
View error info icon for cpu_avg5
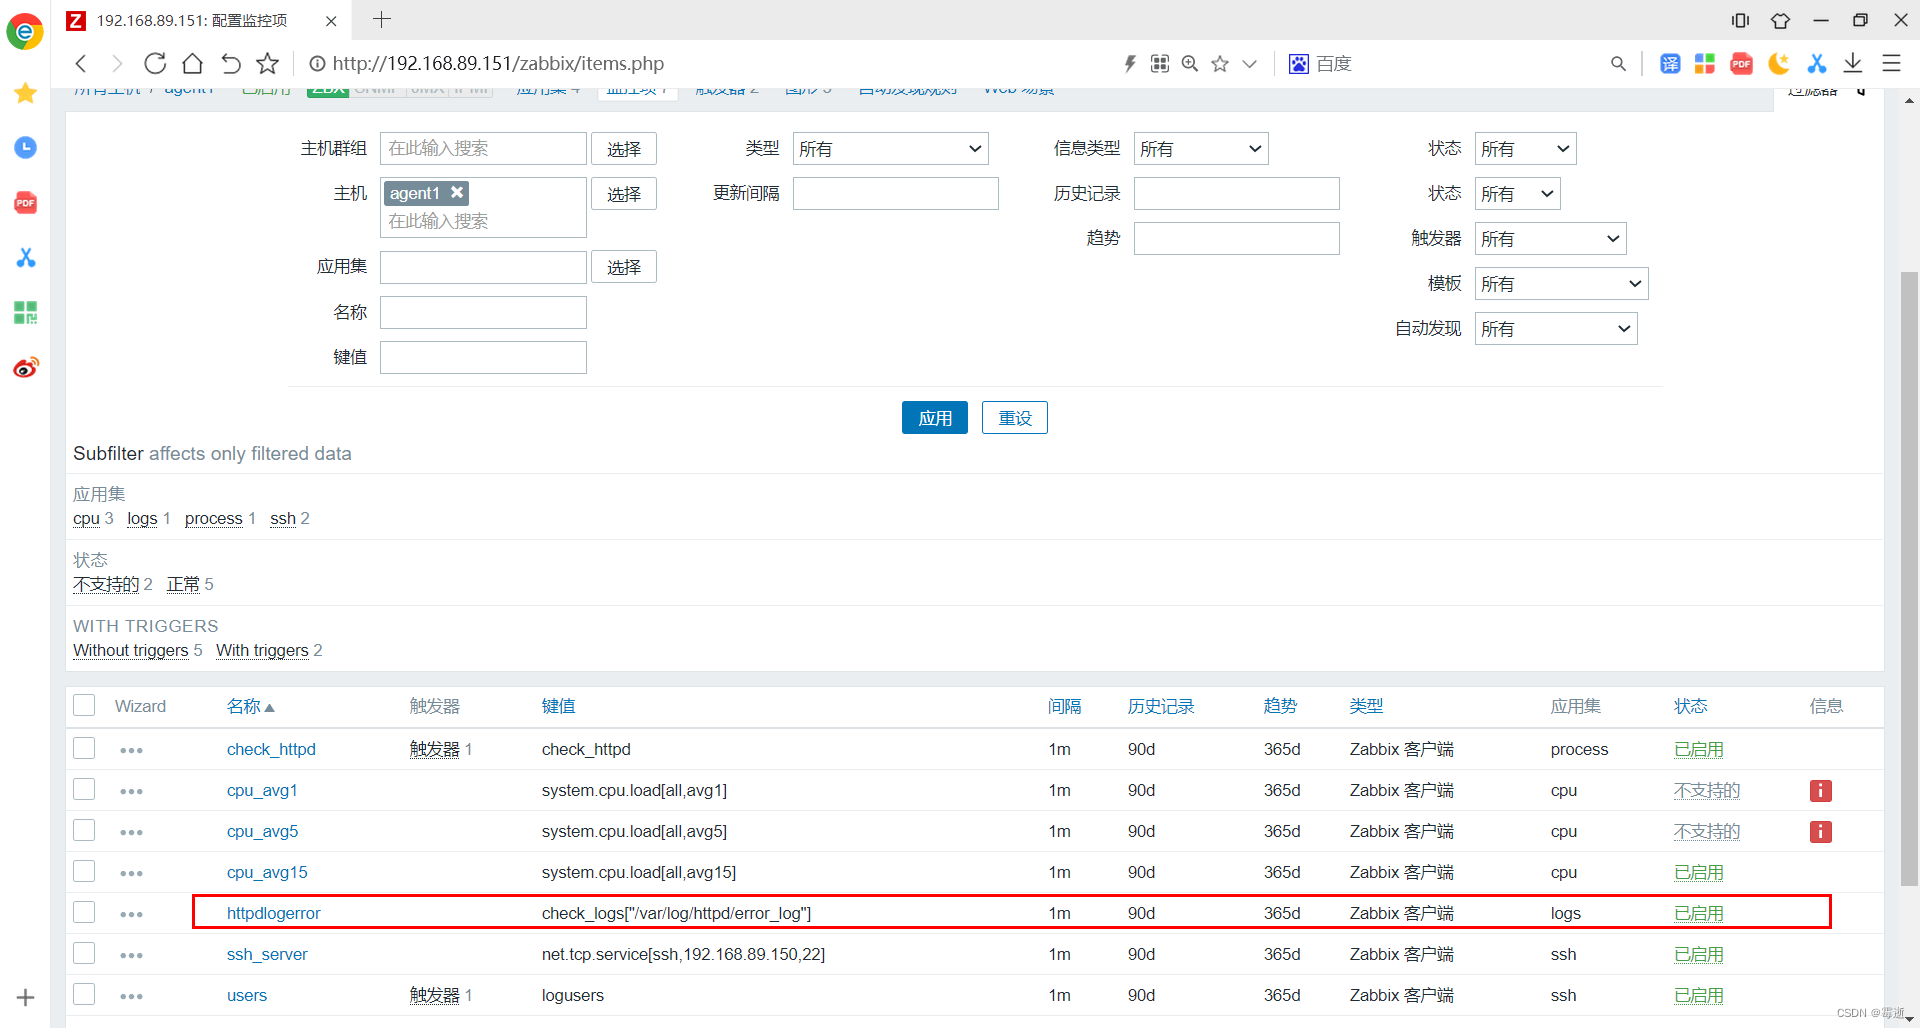(1820, 832)
